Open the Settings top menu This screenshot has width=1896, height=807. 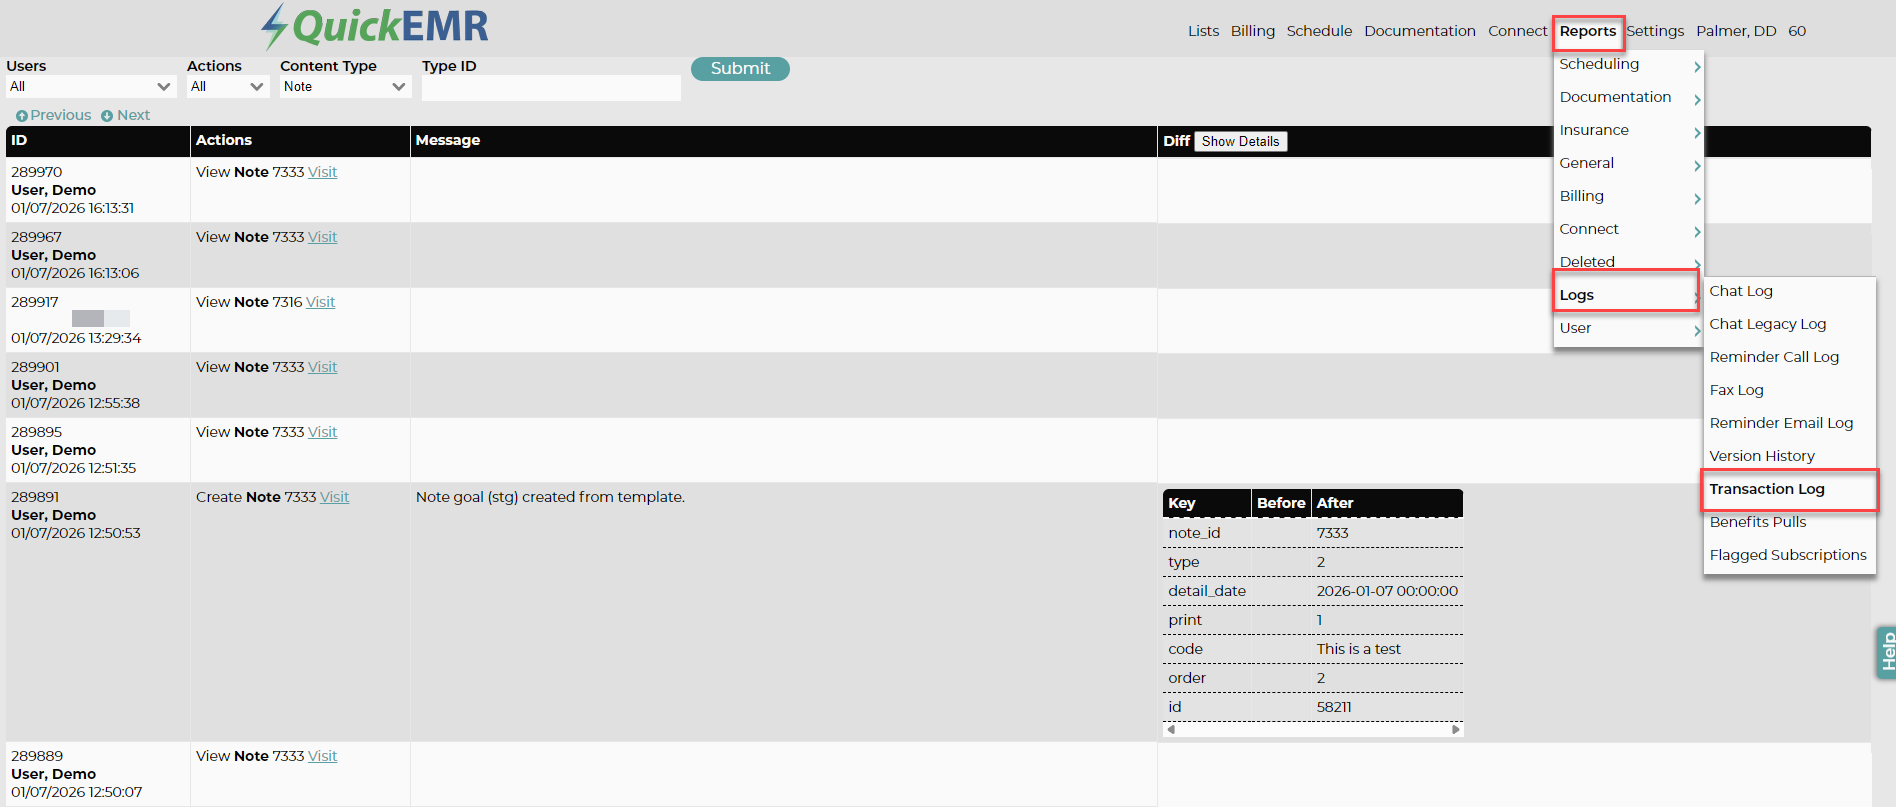[1655, 31]
